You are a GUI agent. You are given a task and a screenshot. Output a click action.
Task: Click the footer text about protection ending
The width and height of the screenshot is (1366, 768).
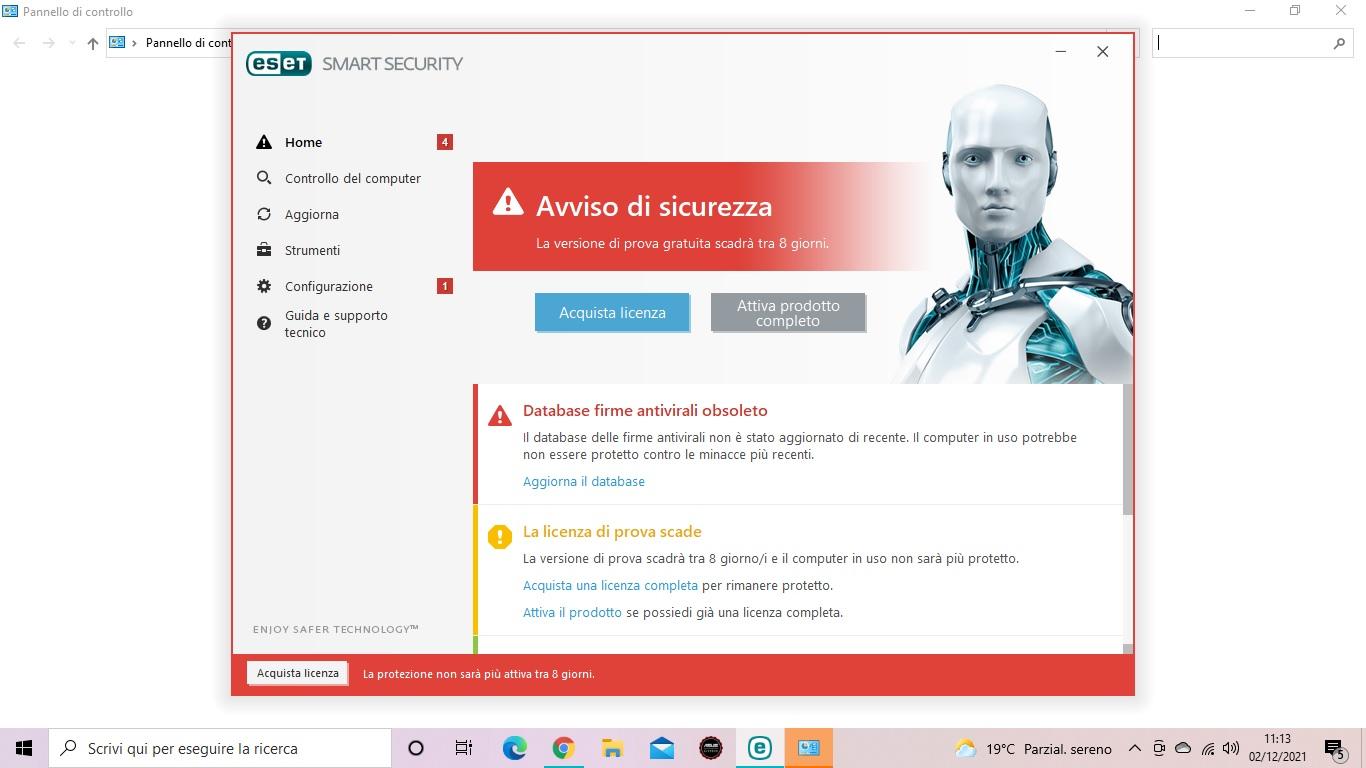click(479, 674)
